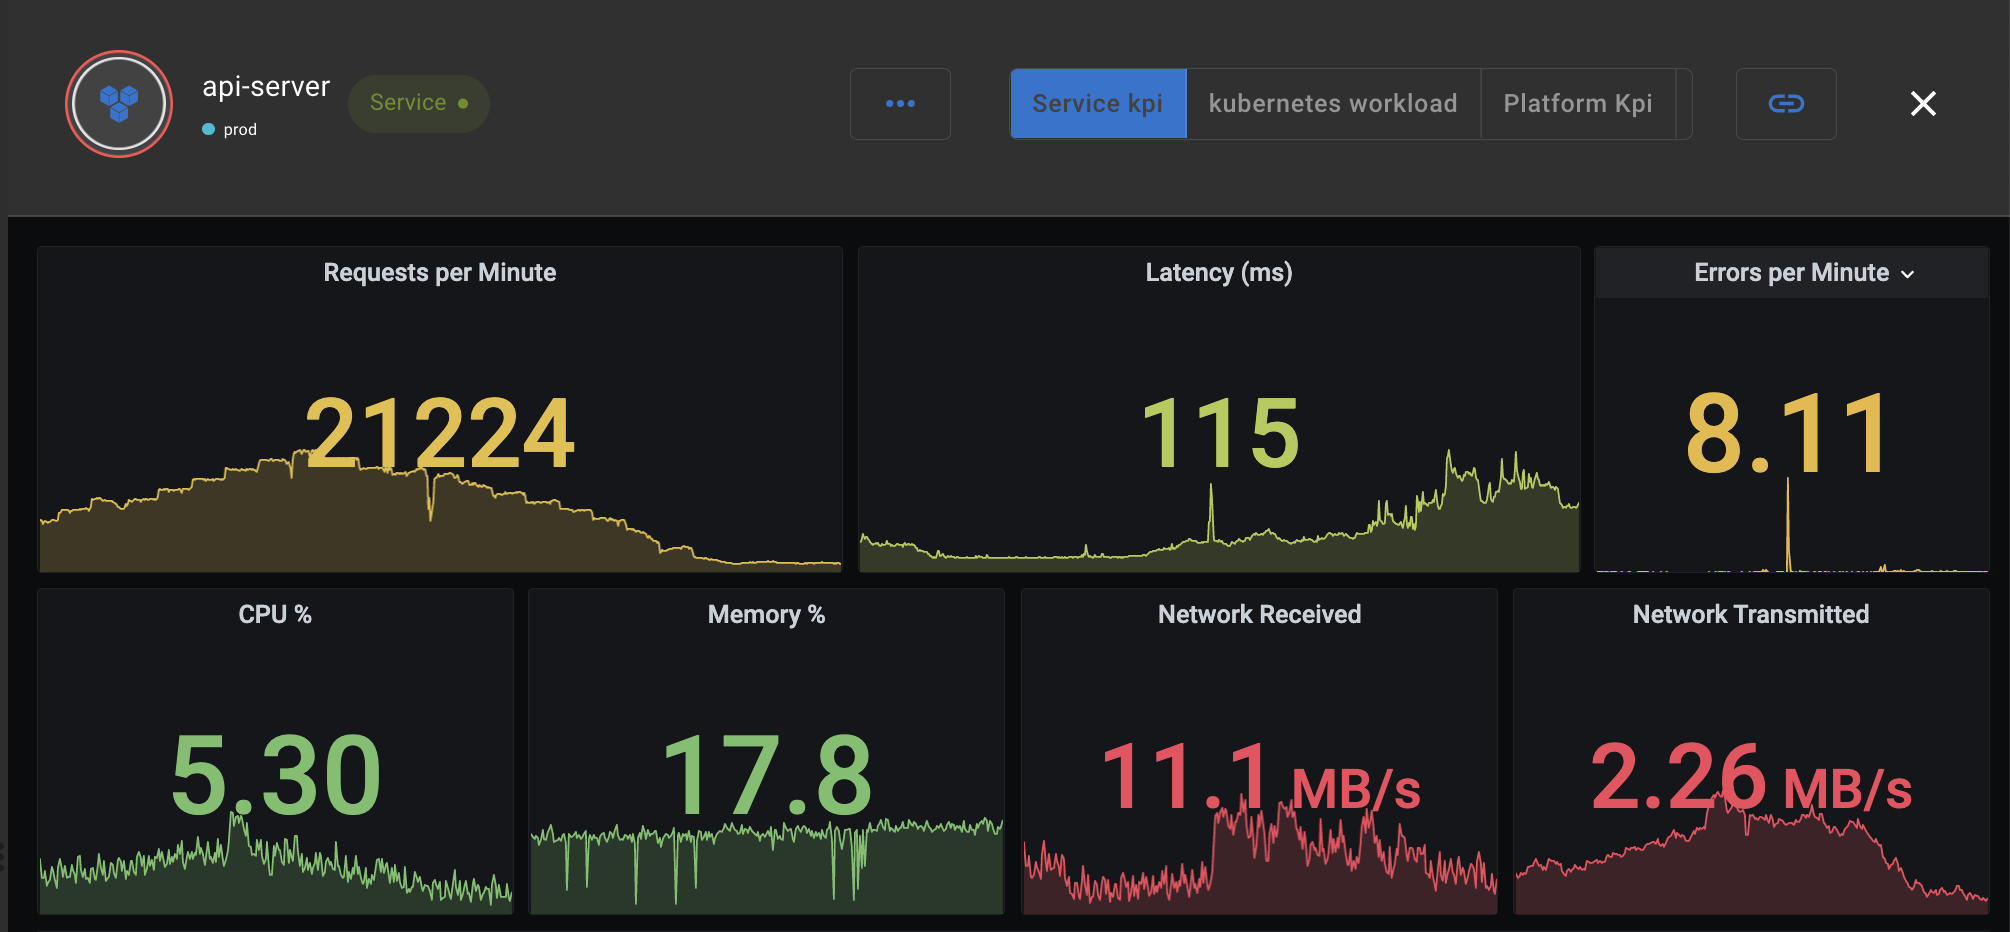Close the api-server details panel
2010x932 pixels.
[x=1922, y=104]
